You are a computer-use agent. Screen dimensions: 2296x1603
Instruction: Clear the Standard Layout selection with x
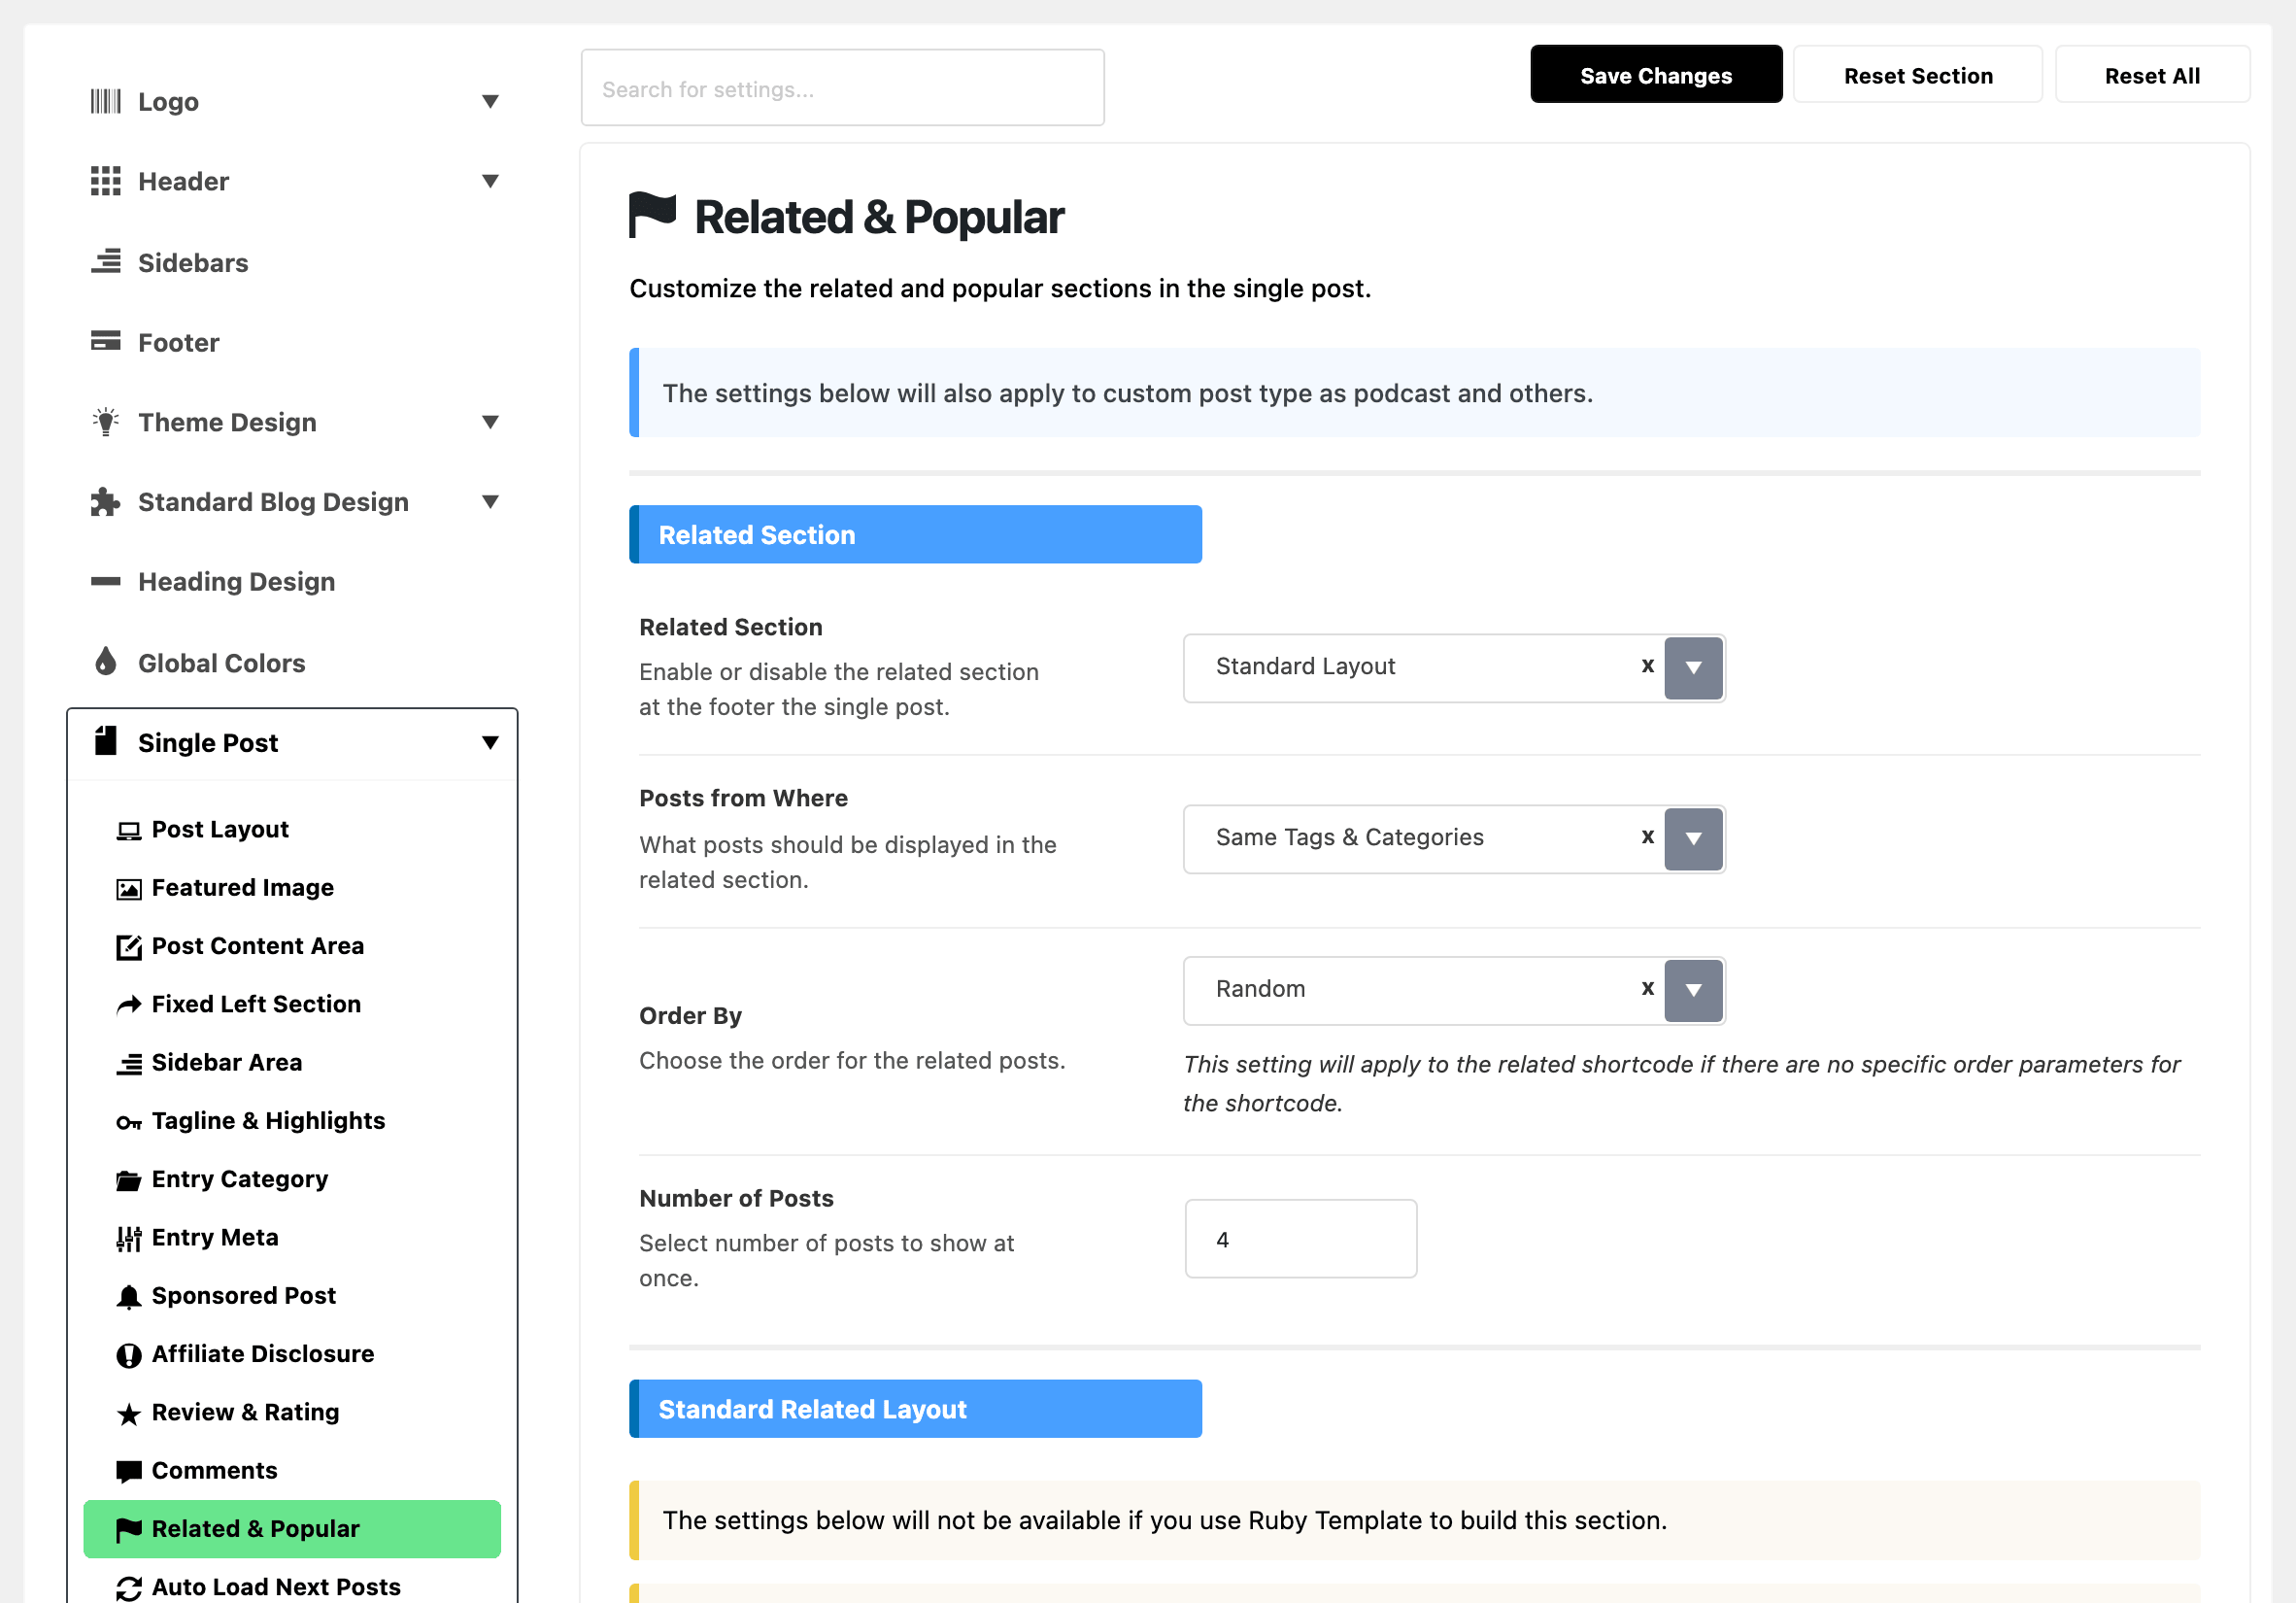(1647, 666)
